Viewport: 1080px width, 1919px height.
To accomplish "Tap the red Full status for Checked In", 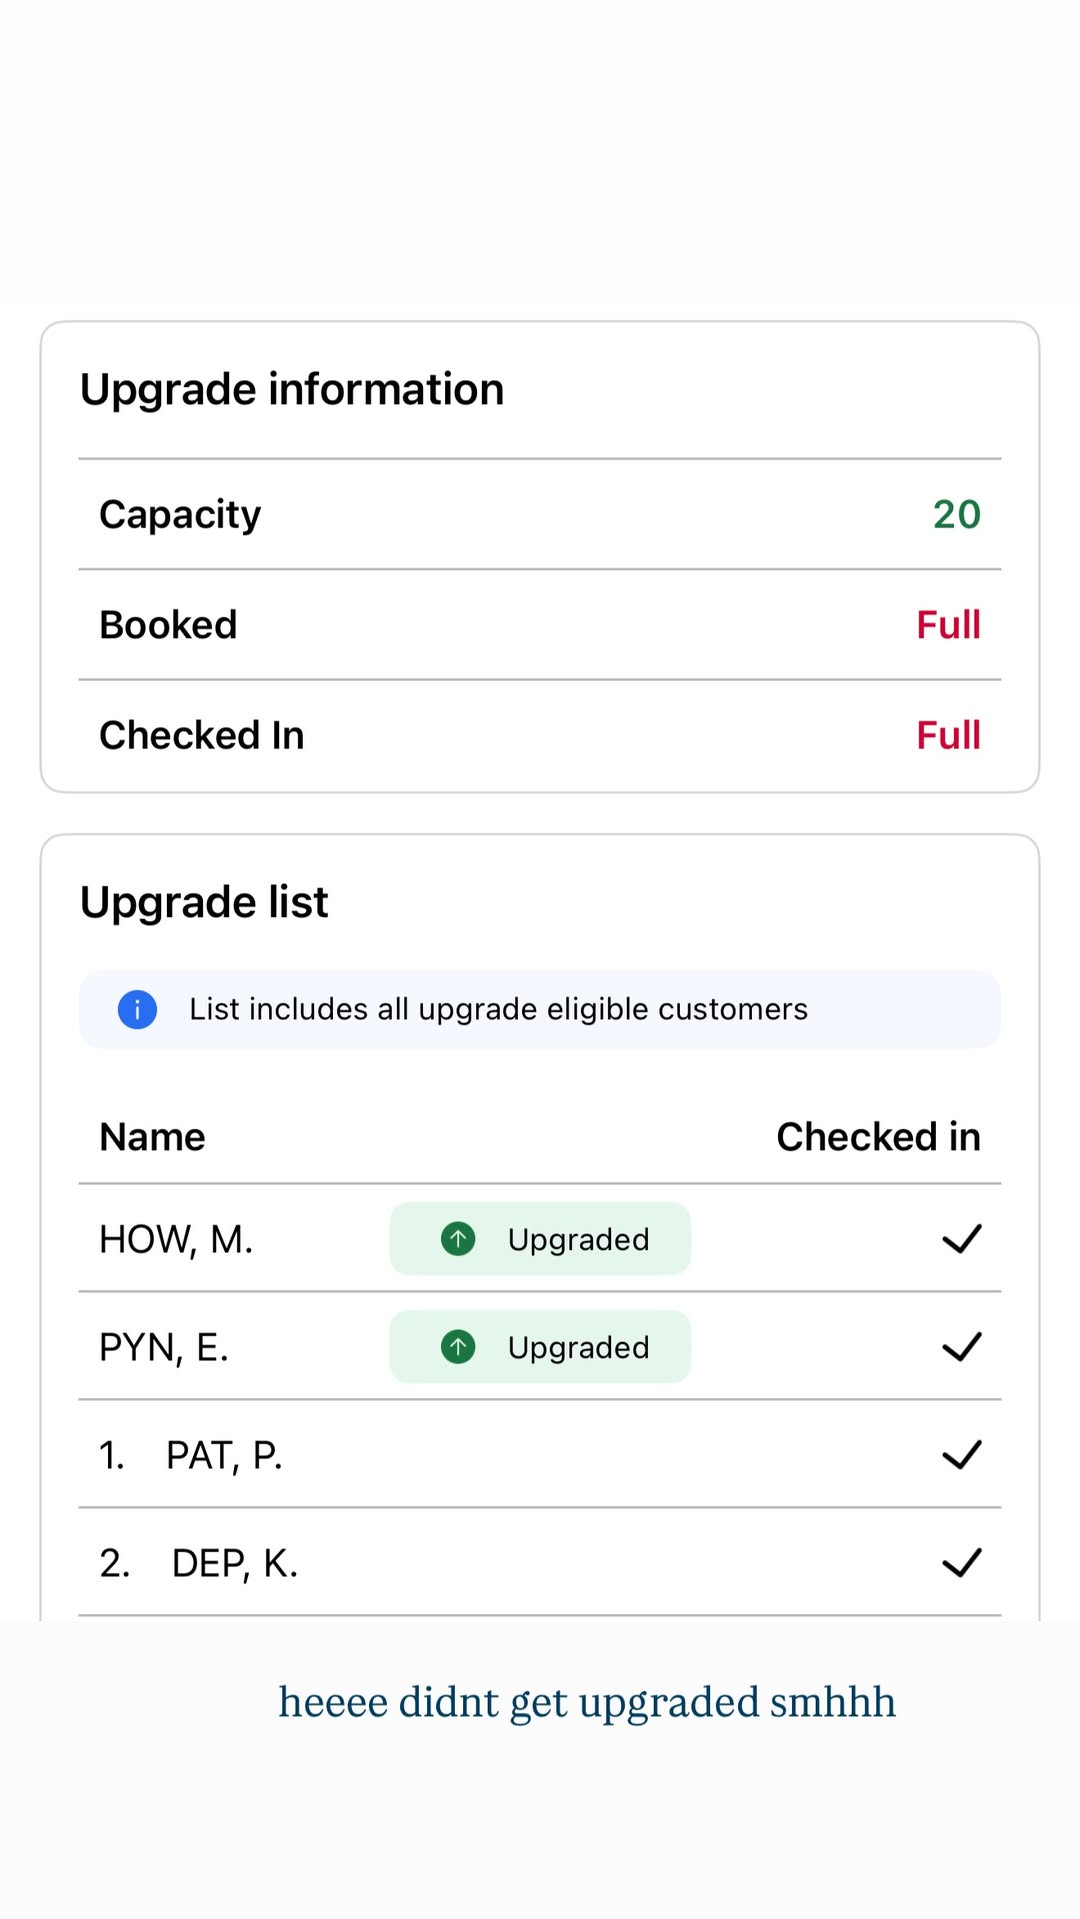I will [949, 735].
